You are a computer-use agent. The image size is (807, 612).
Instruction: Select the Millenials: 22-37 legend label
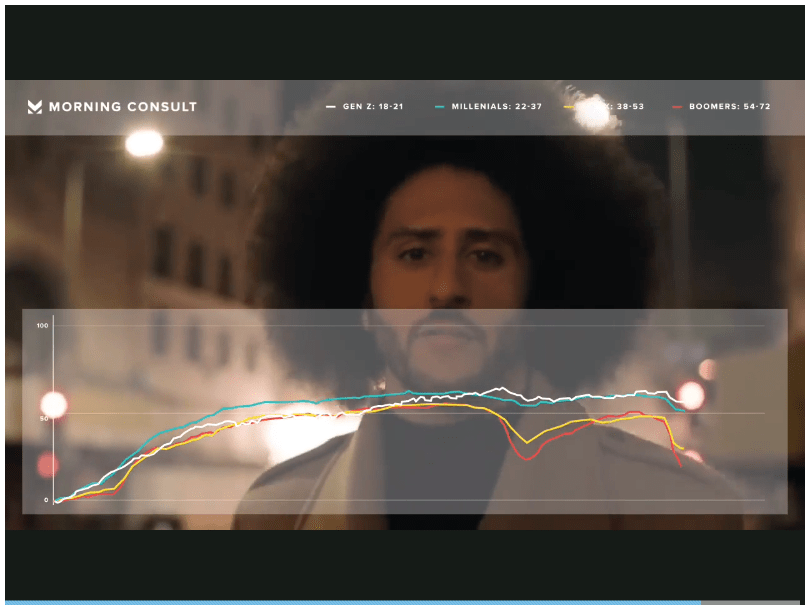497,106
